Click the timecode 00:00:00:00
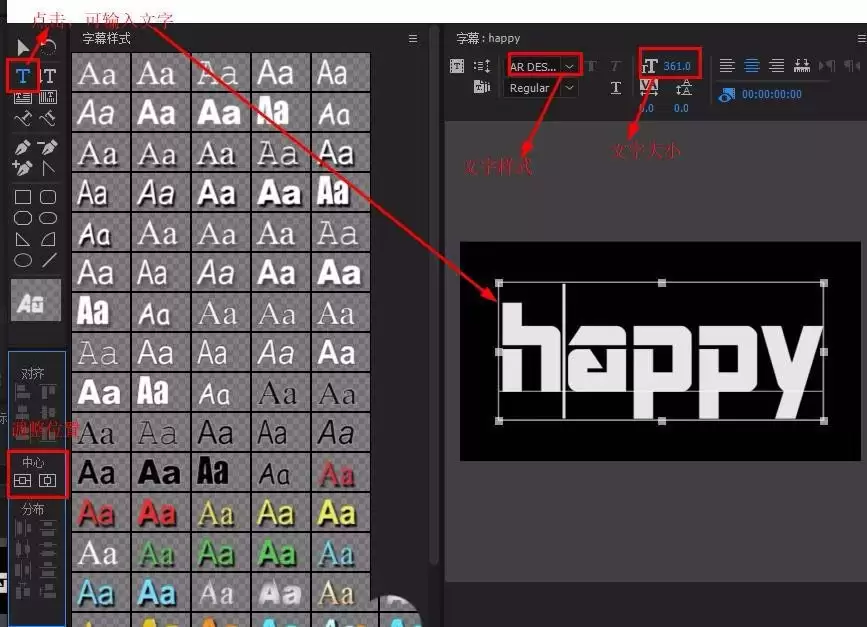The image size is (867, 627). [x=771, y=95]
